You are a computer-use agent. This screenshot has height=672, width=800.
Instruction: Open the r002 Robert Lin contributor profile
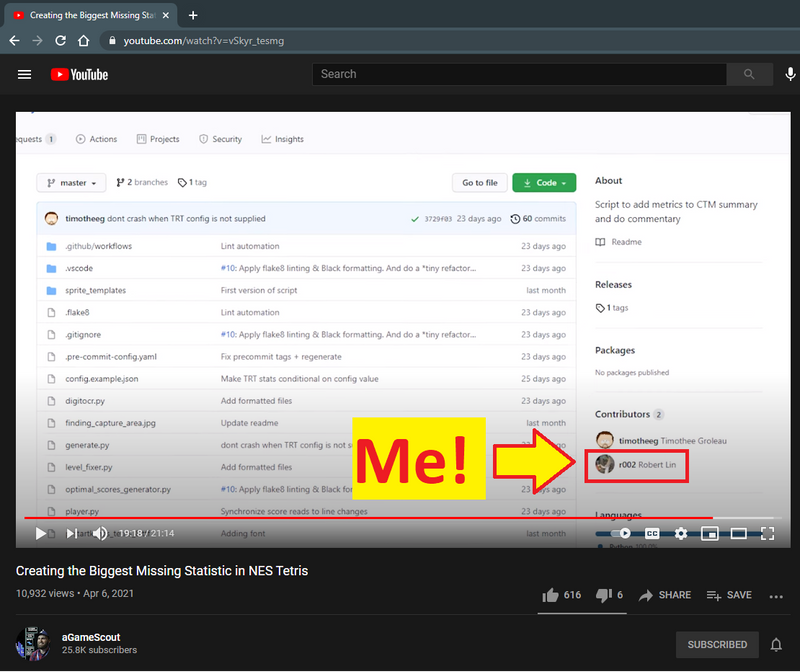click(636, 464)
